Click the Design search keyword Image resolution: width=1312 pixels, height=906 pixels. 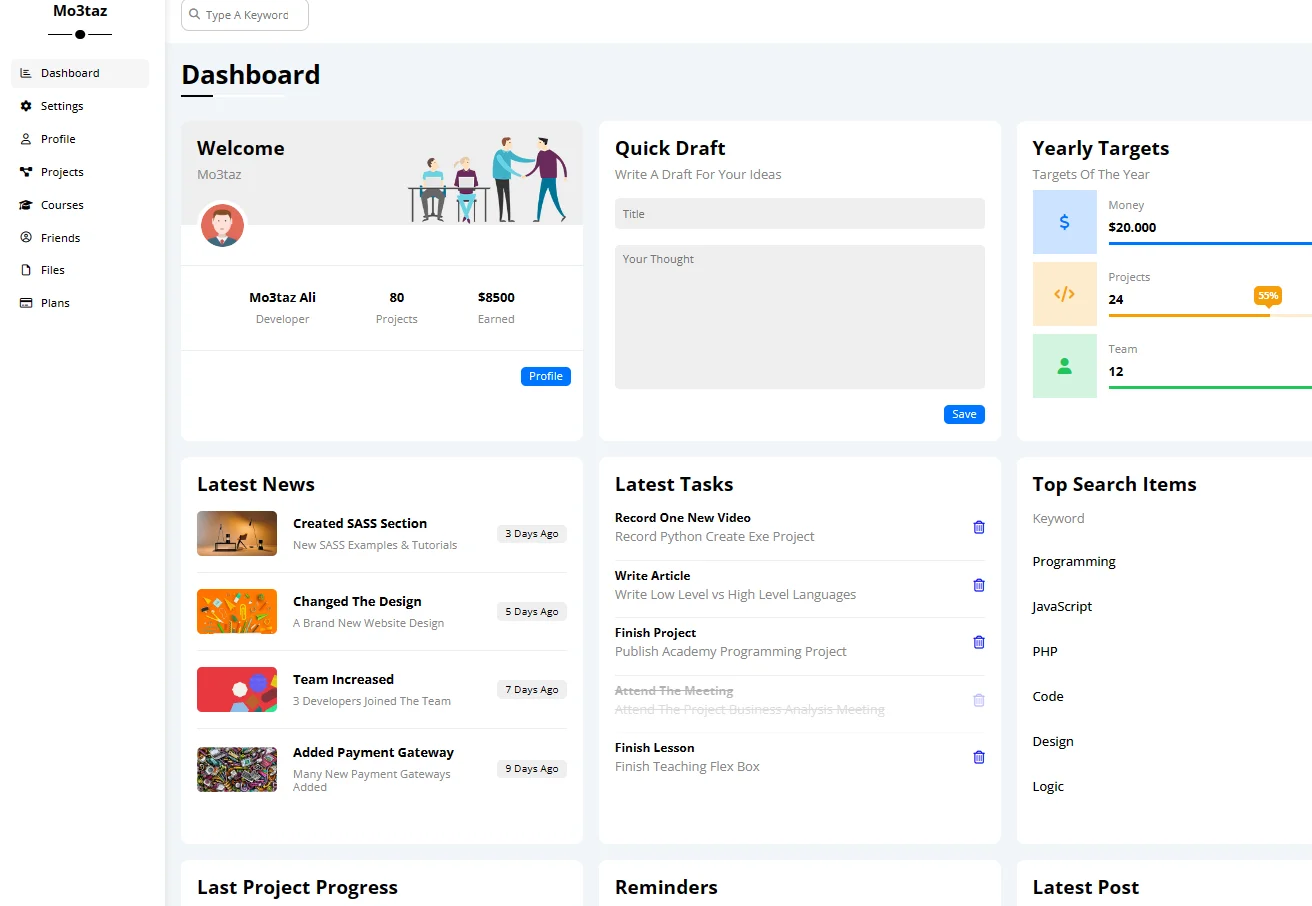1053,742
